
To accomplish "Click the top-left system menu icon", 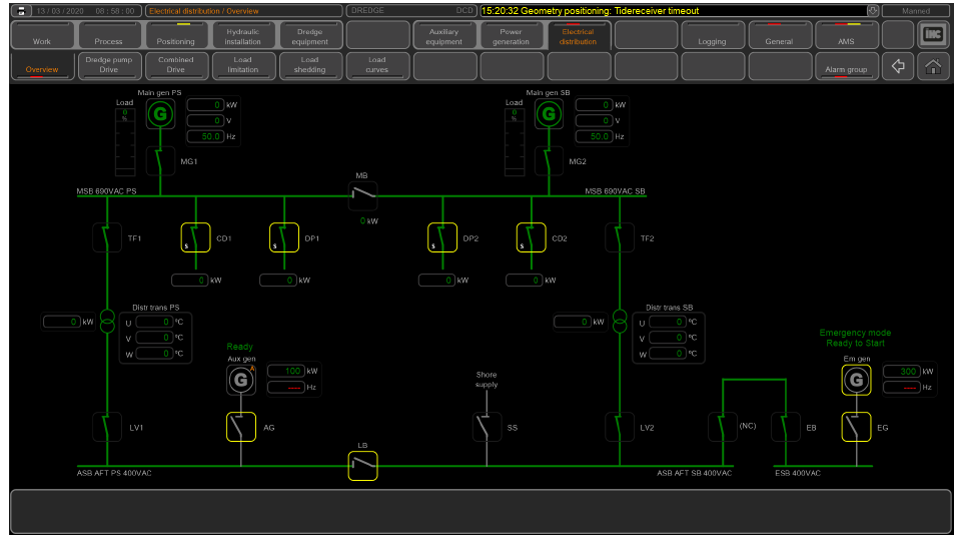I will click(21, 11).
